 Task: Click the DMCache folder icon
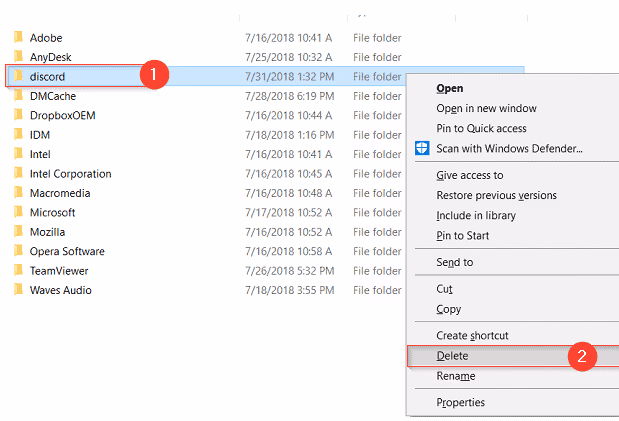[x=18, y=95]
